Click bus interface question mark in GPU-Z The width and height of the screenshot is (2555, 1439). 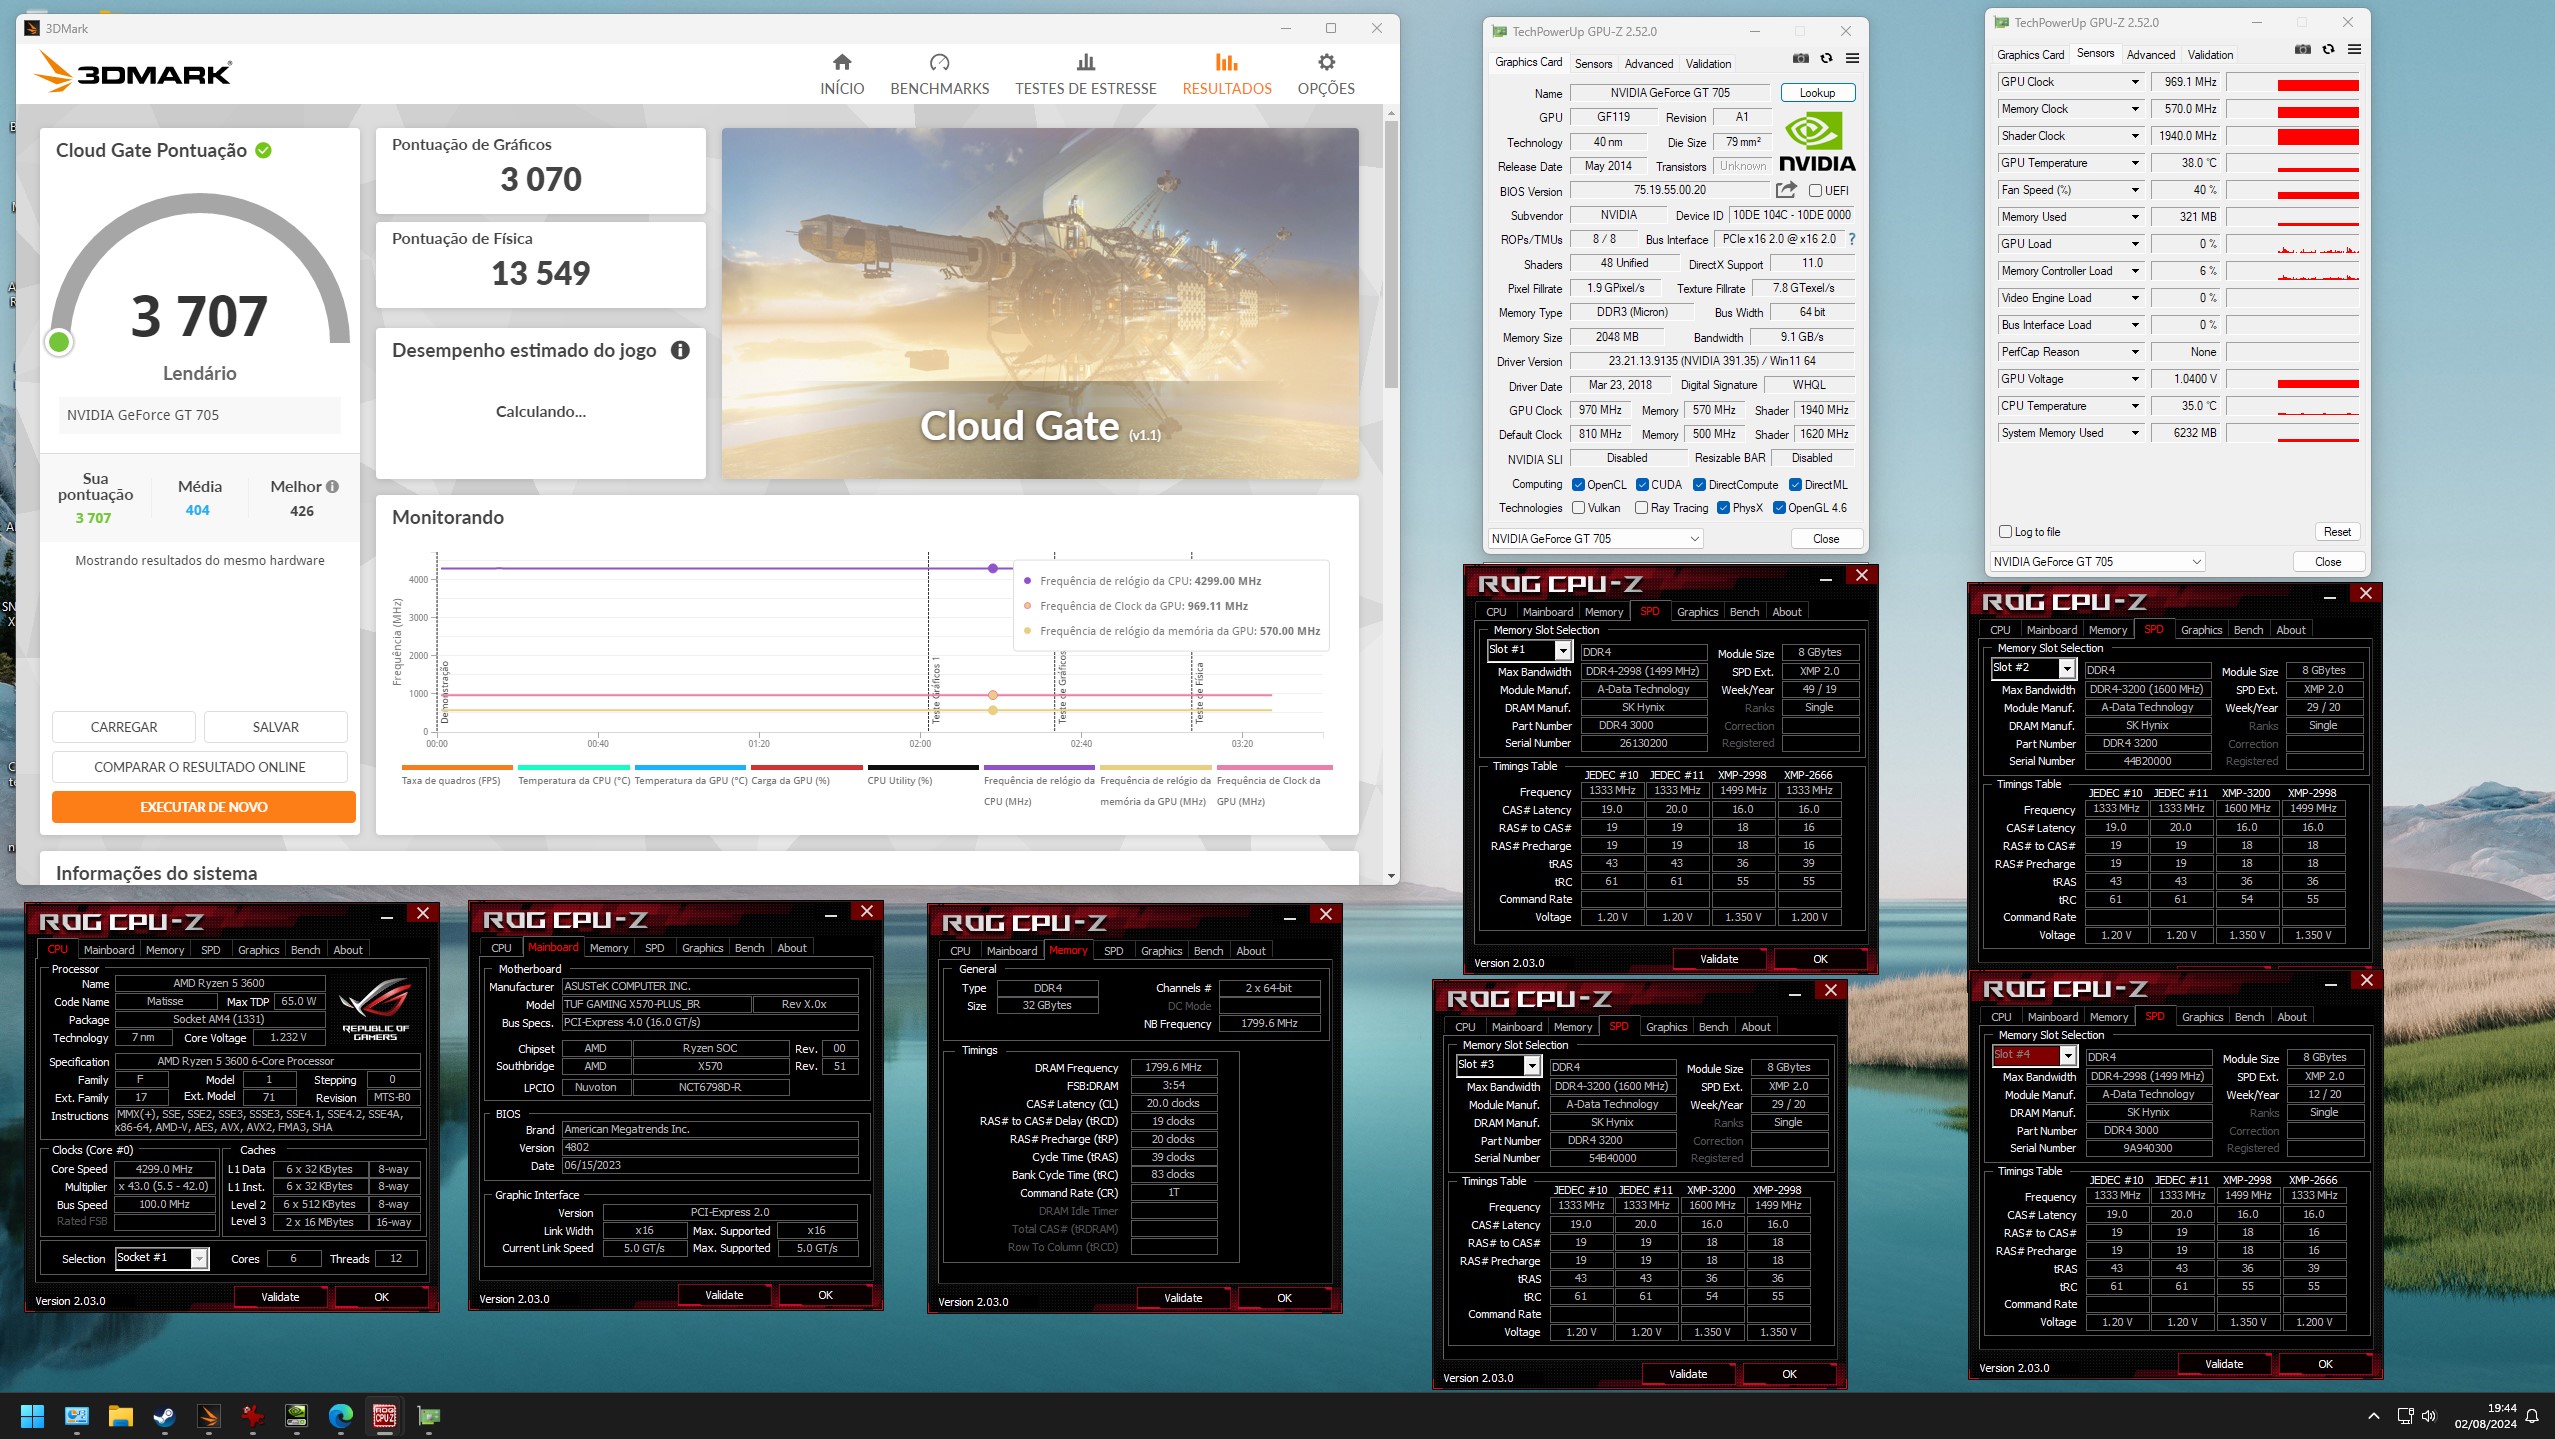(x=1852, y=239)
